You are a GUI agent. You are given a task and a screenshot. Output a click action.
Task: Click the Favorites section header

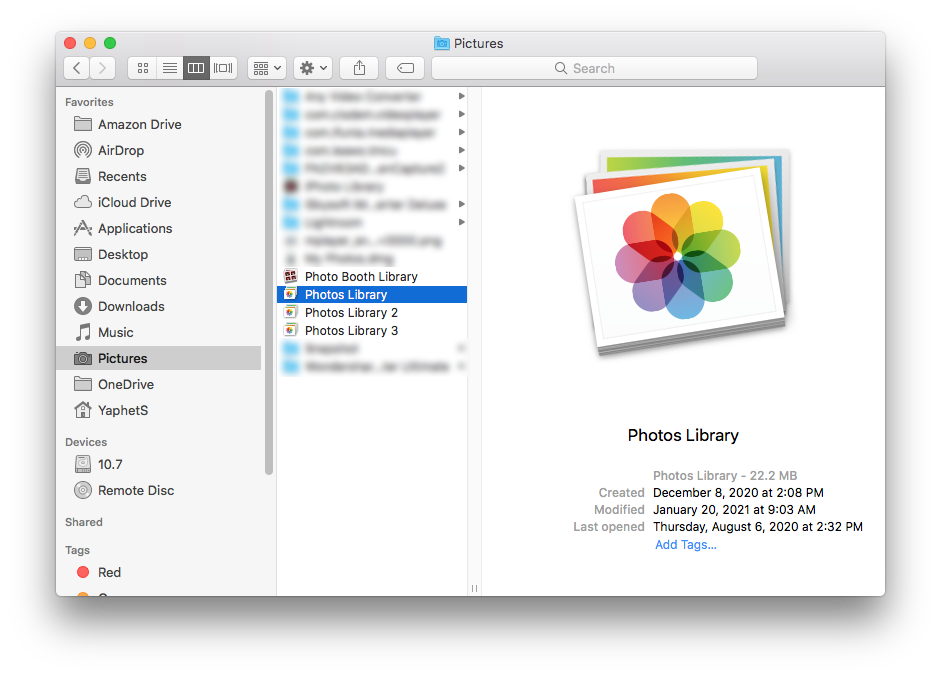pyautogui.click(x=89, y=102)
